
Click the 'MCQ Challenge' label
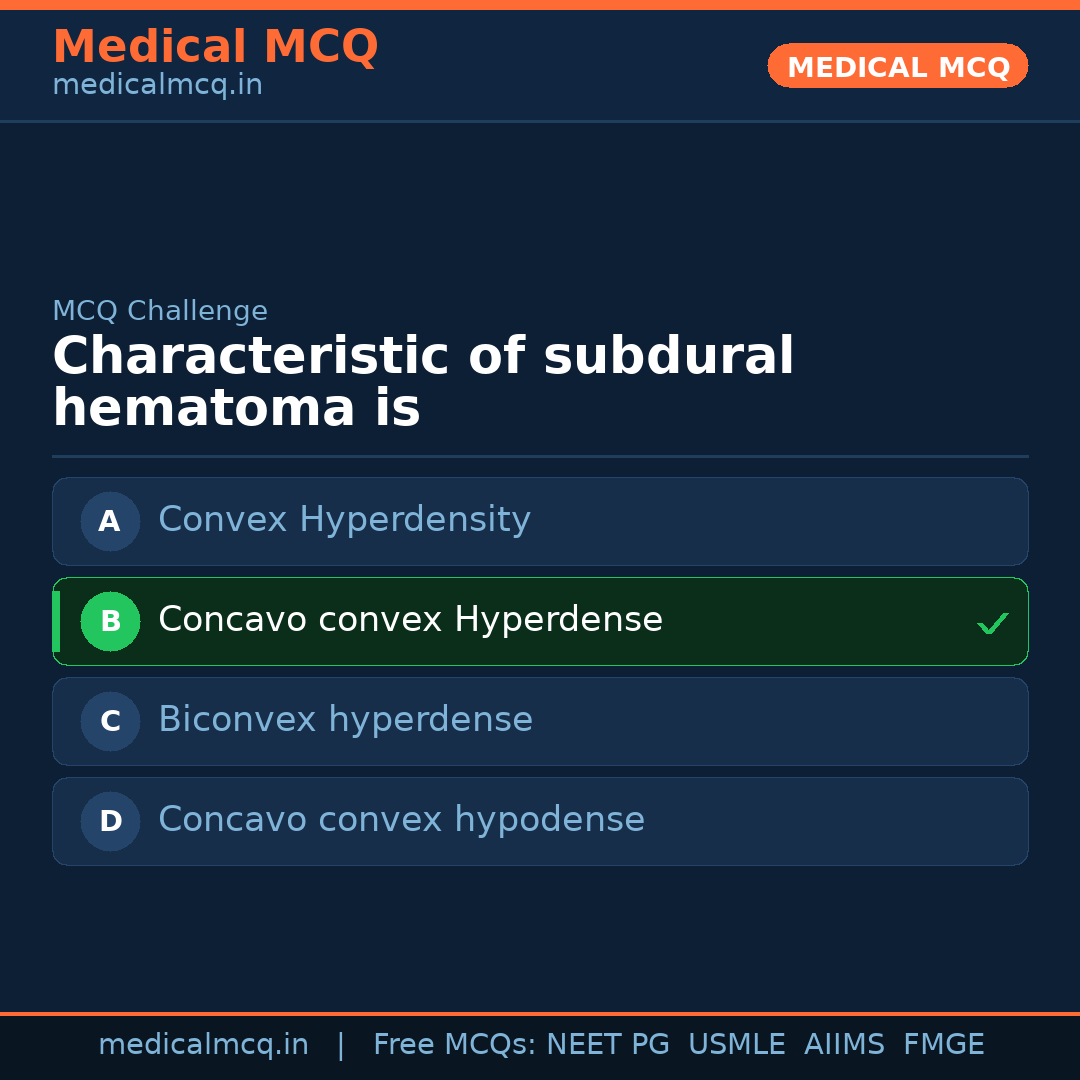pyautogui.click(x=160, y=311)
